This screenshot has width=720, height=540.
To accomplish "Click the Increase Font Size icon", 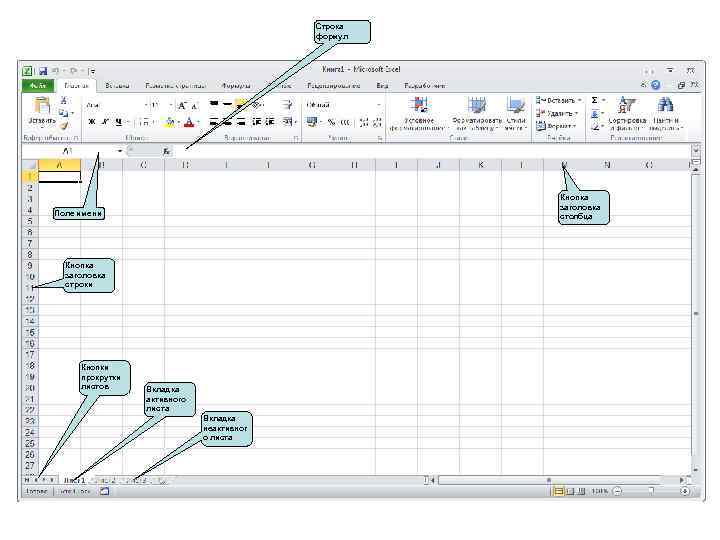I will click(182, 106).
